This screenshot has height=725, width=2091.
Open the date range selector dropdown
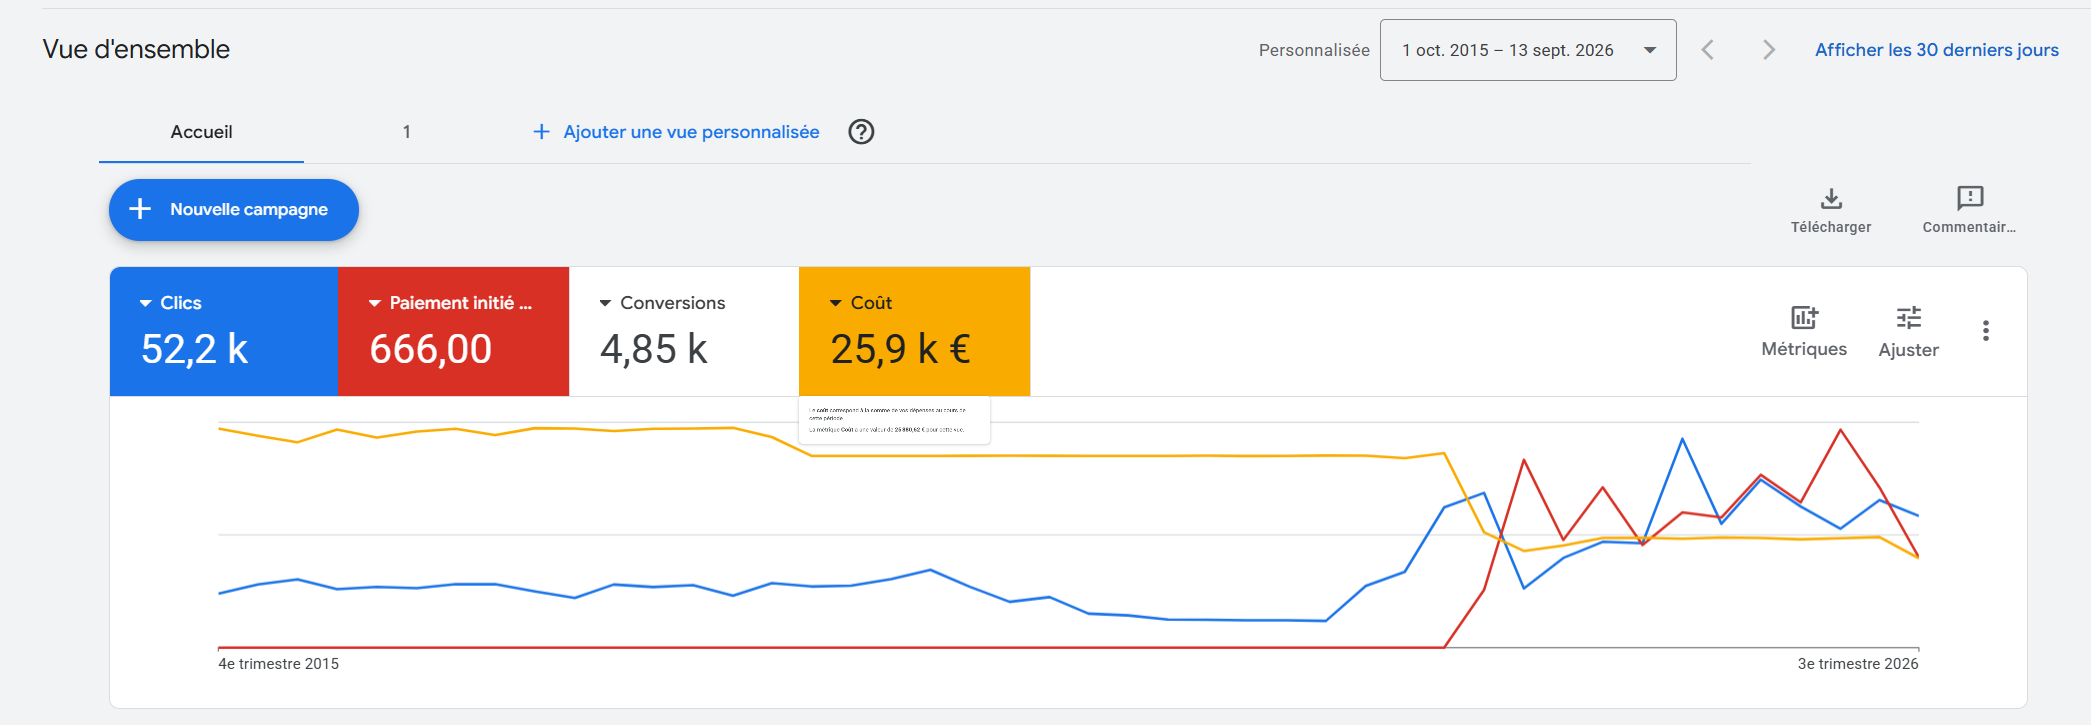click(1528, 50)
